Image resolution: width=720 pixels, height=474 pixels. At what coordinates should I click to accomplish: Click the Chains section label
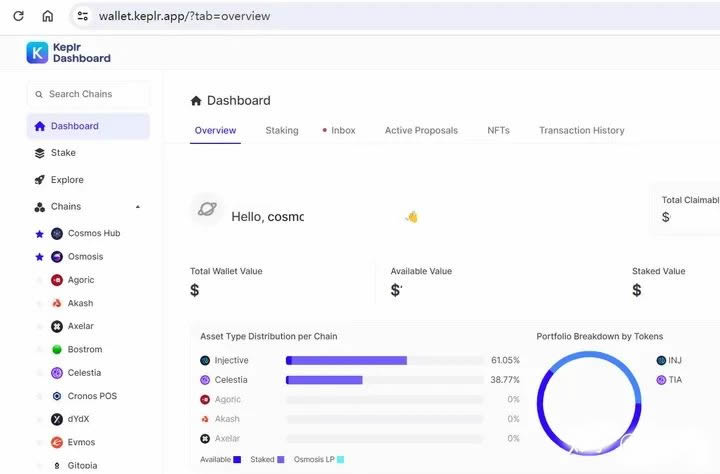(66, 207)
